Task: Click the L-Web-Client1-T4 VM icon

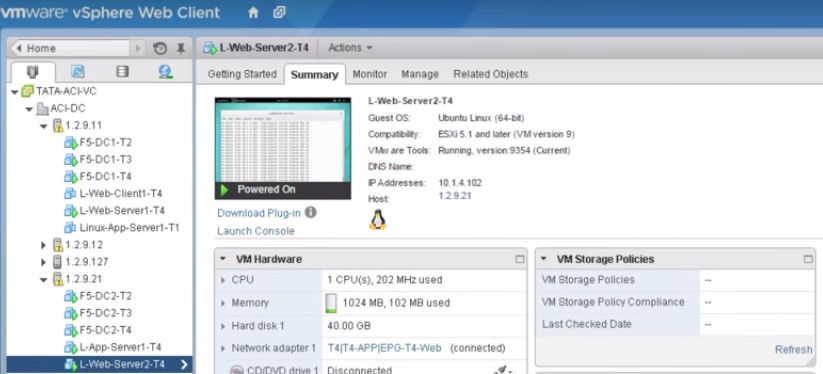Action: click(70, 194)
